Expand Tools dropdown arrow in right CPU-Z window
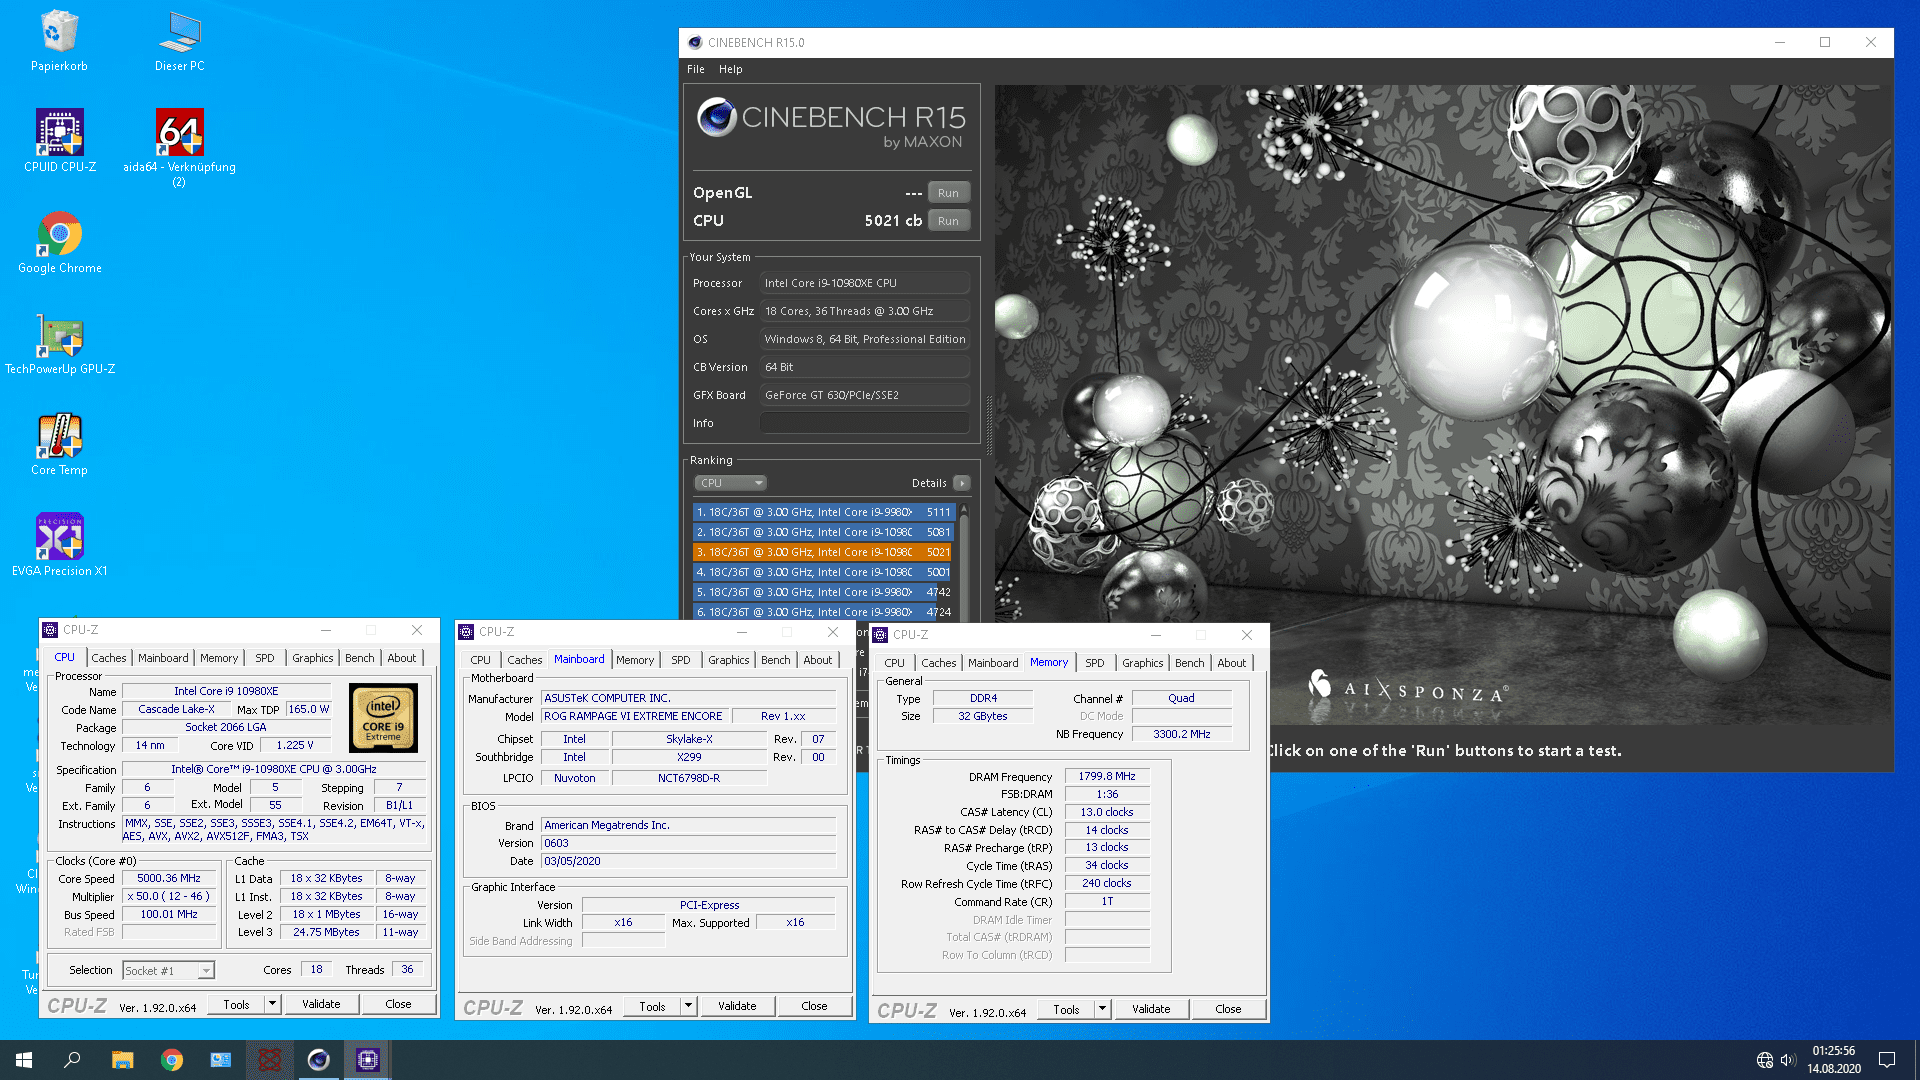 click(1102, 1009)
